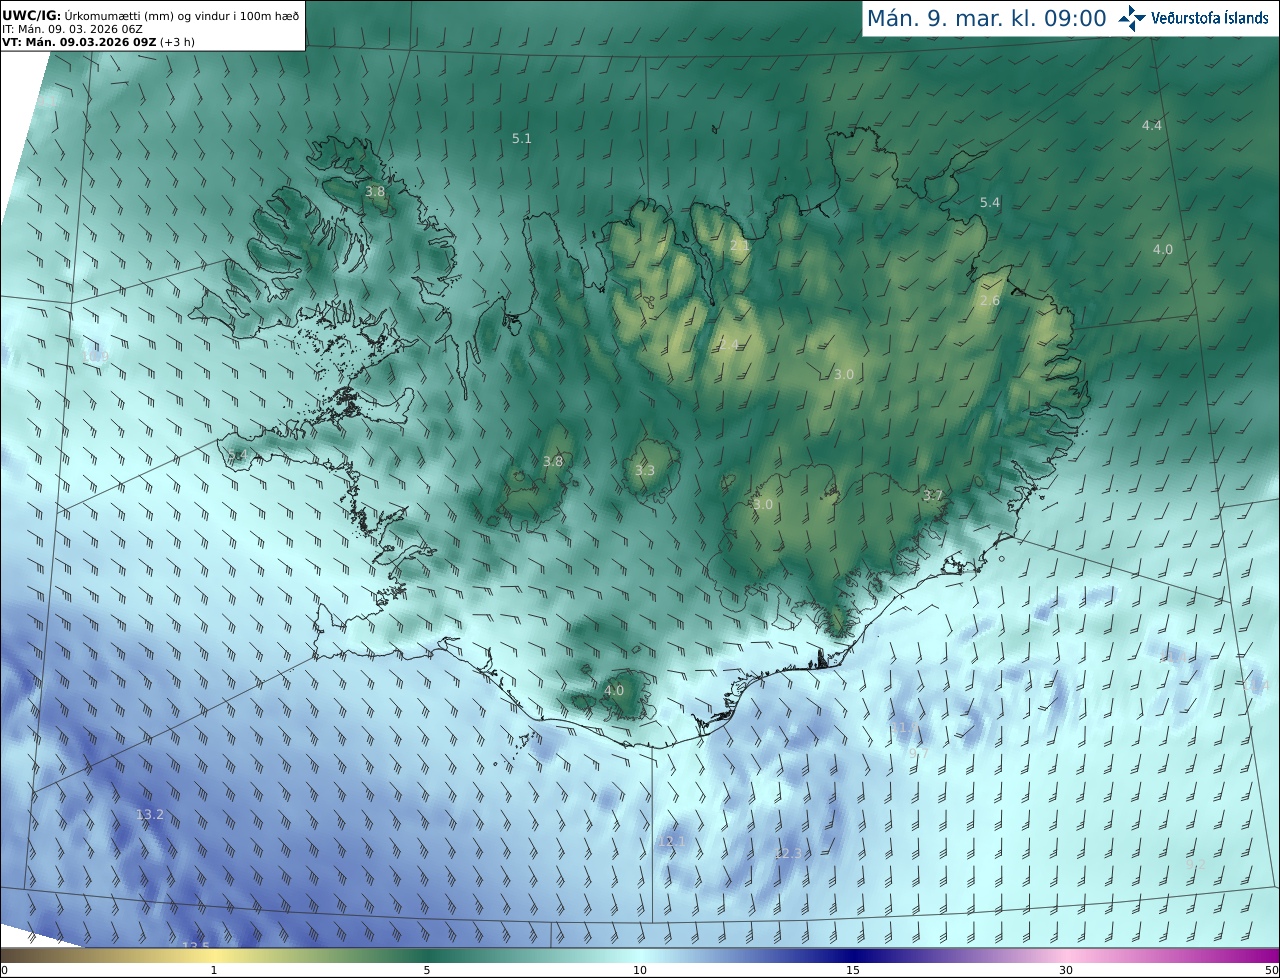
Task: Click the 3.8 value on Langjökull glacier
Action: tap(552, 461)
